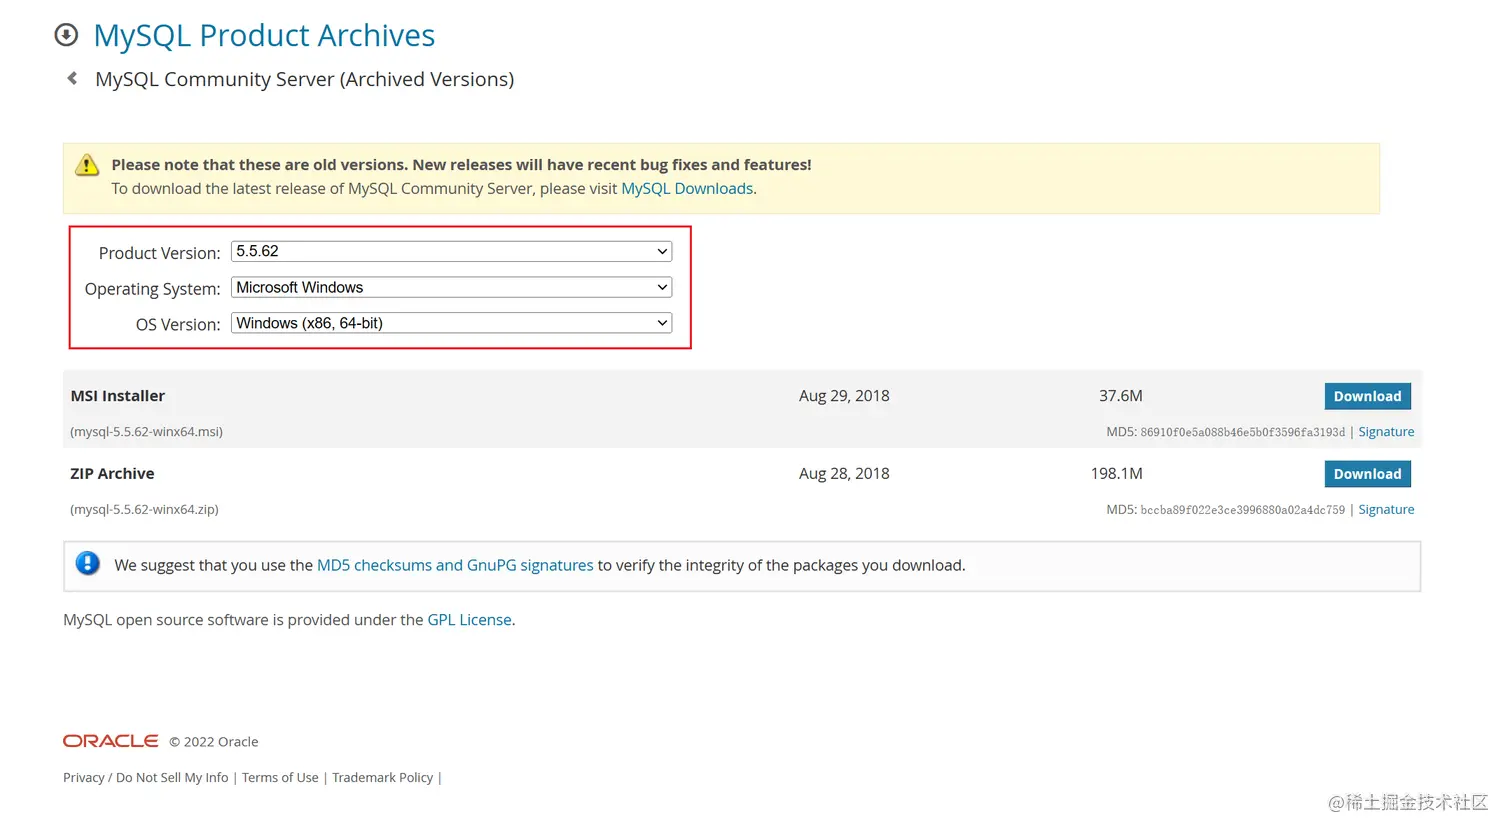Viewport: 1512px width, 836px height.
Task: Open the Product Version dropdown
Action: pyautogui.click(x=451, y=251)
